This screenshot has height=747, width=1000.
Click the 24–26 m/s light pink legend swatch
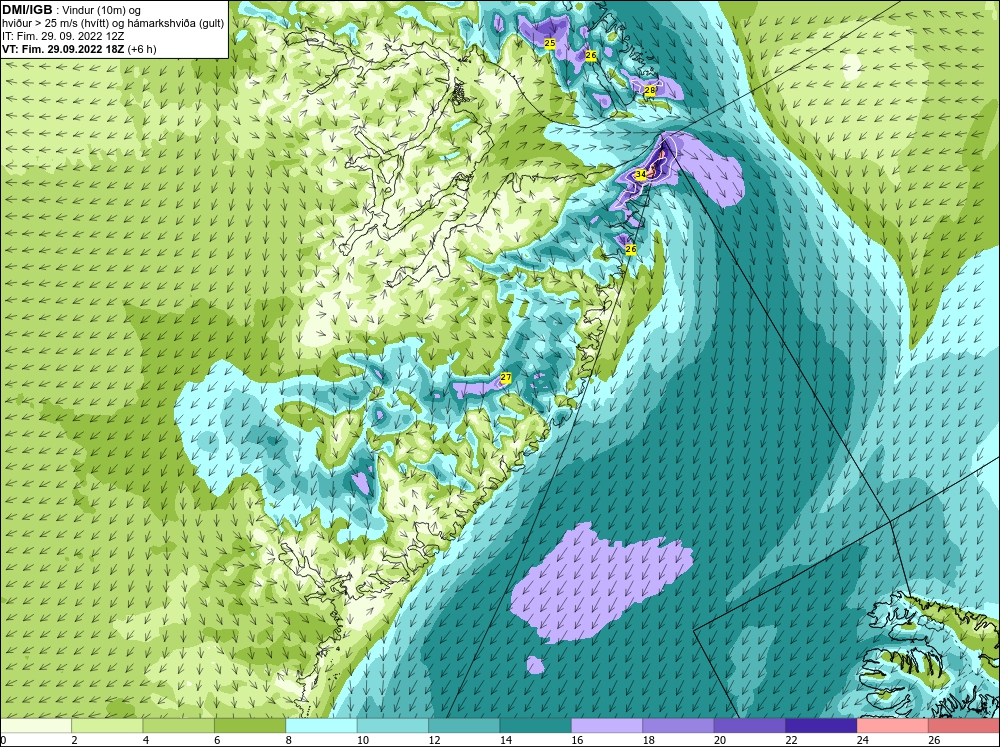(x=893, y=726)
